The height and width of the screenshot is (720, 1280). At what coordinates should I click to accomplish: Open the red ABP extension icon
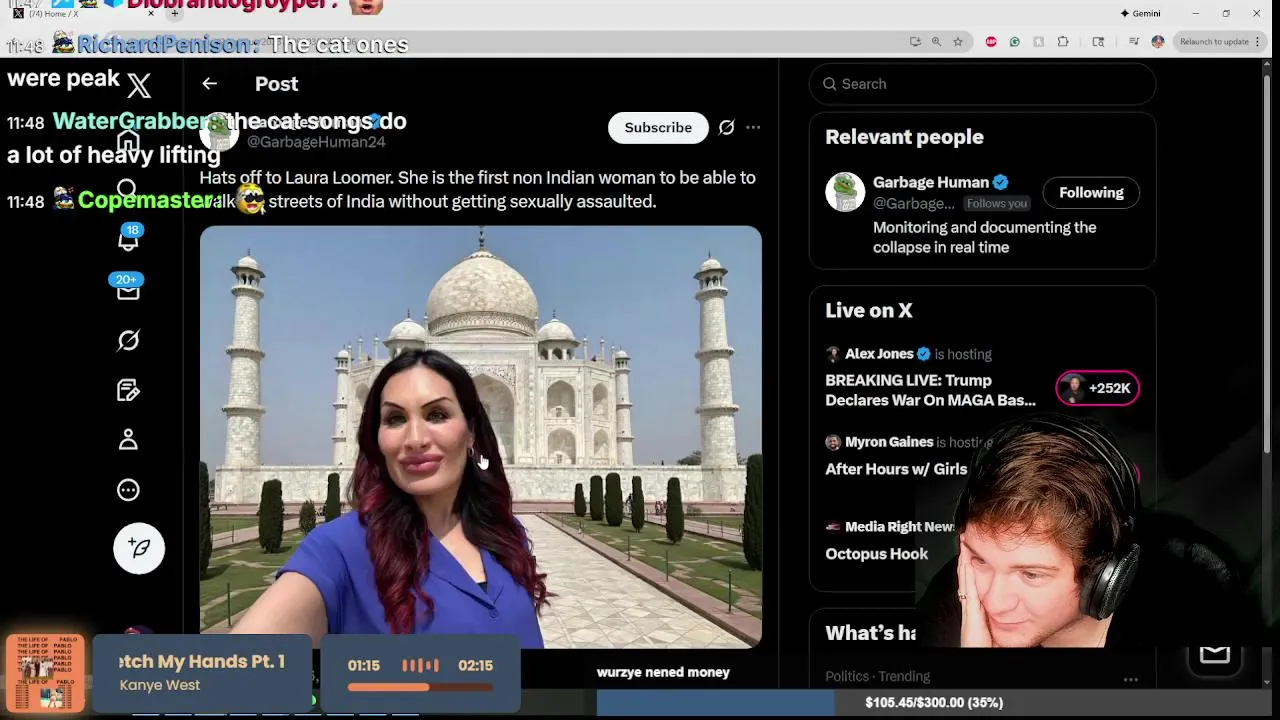pyautogui.click(x=991, y=41)
